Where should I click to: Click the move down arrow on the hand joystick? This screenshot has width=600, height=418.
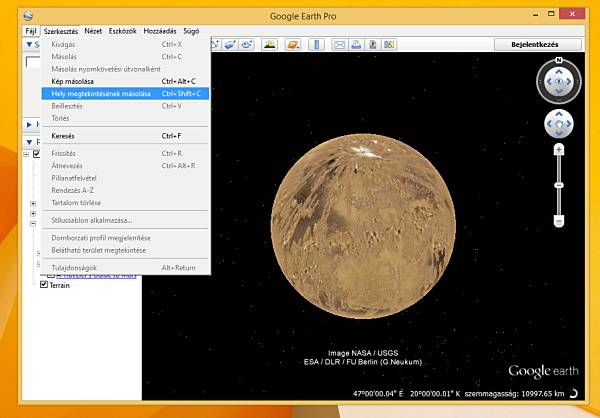(559, 134)
